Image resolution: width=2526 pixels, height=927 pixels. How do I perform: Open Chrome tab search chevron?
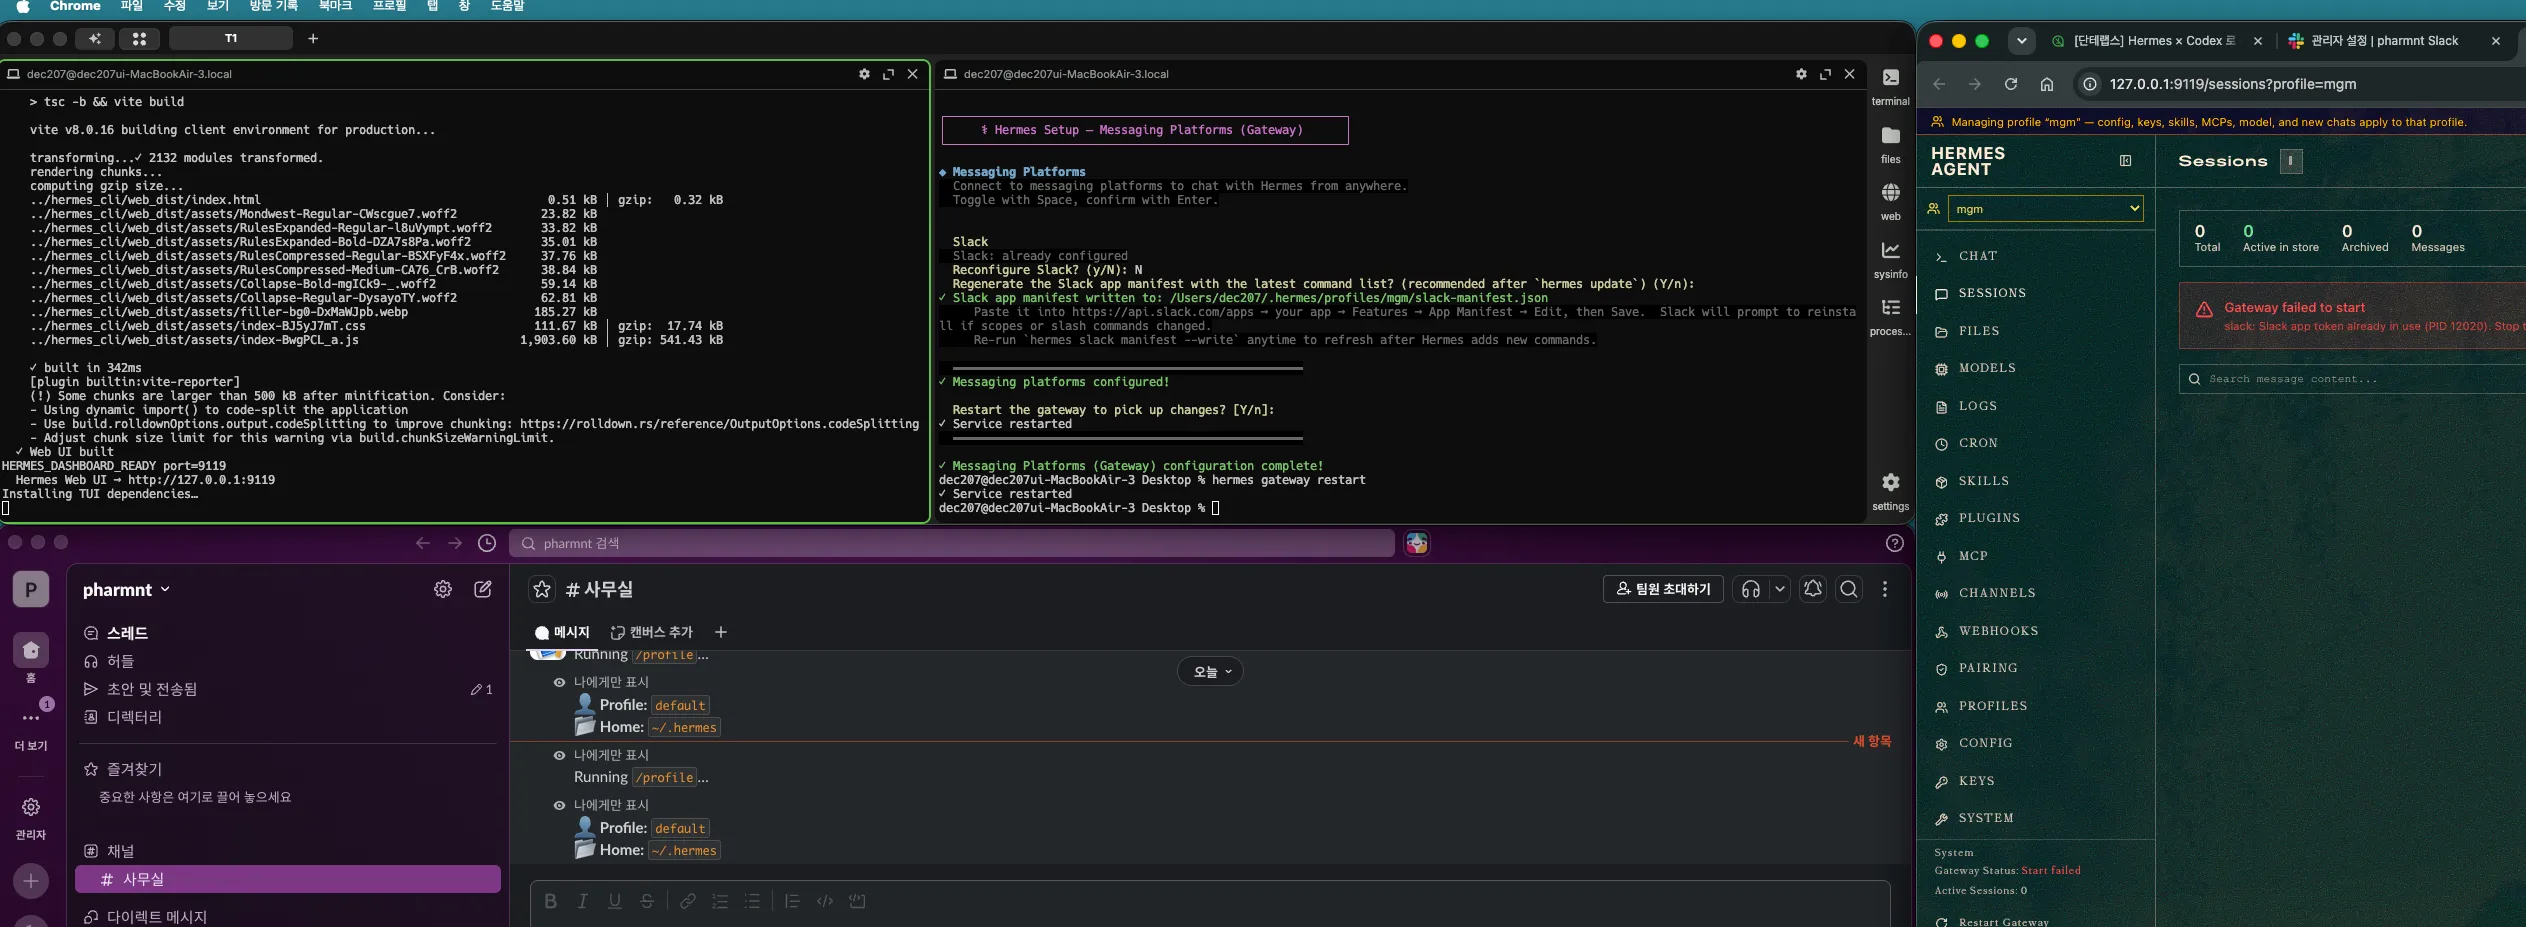tap(2022, 41)
